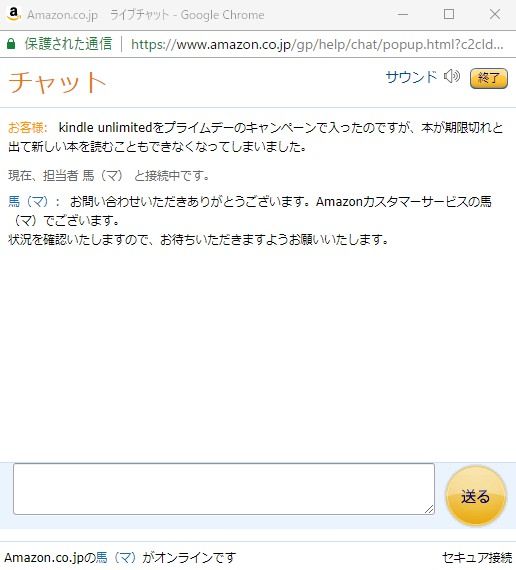Click the 馬（マ）: agent label in conversation
Image resolution: width=516 pixels, height=570 pixels.
(x=34, y=201)
